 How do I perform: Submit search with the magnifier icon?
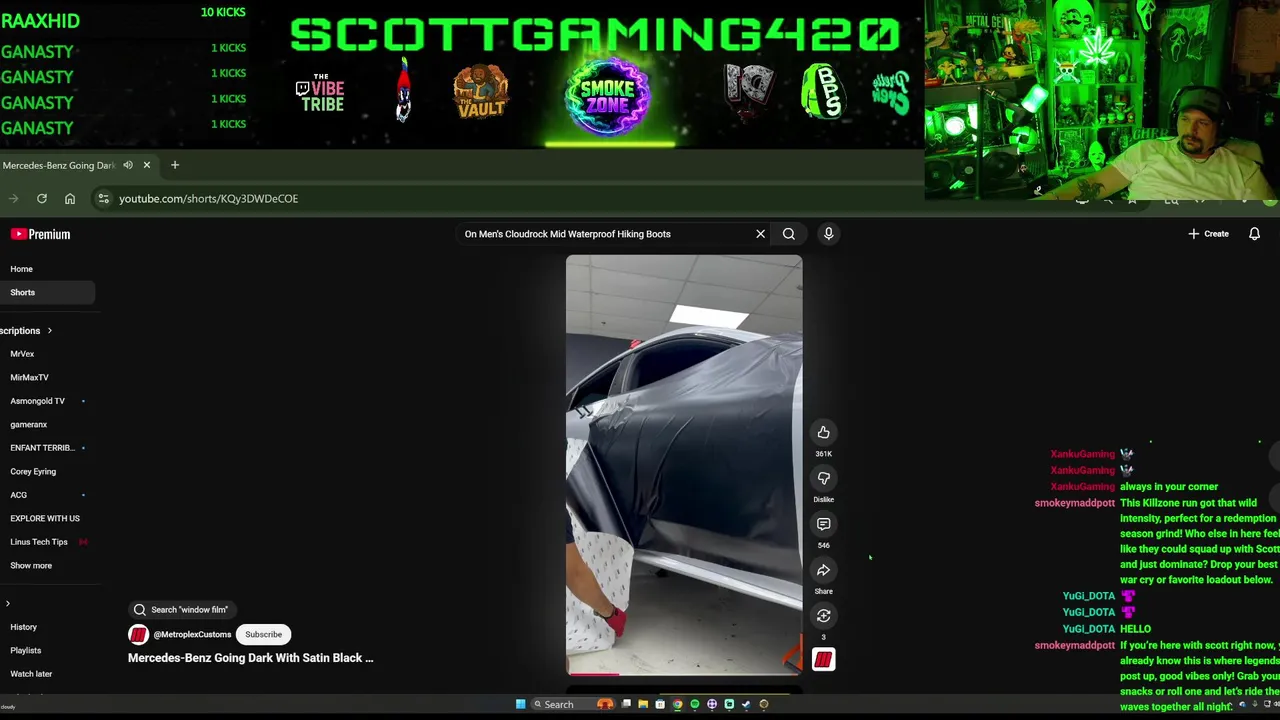[789, 234]
